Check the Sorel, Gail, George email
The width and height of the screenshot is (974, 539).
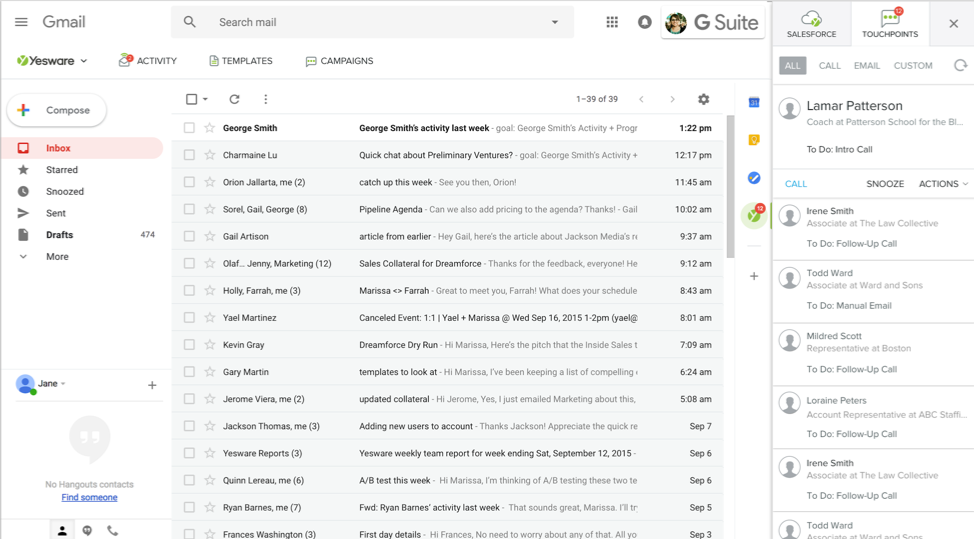(189, 209)
